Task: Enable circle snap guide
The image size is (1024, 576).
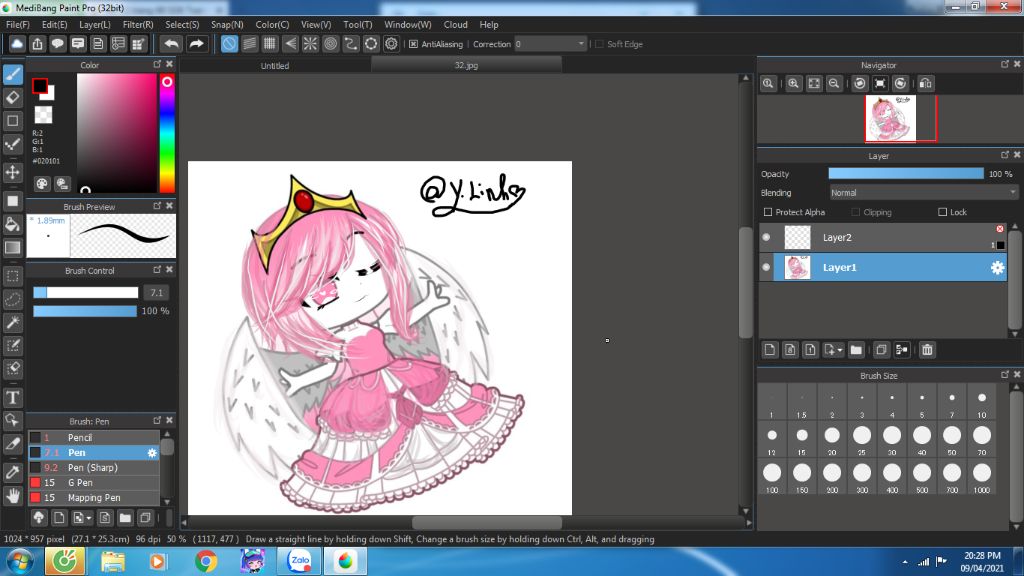Action: point(330,44)
